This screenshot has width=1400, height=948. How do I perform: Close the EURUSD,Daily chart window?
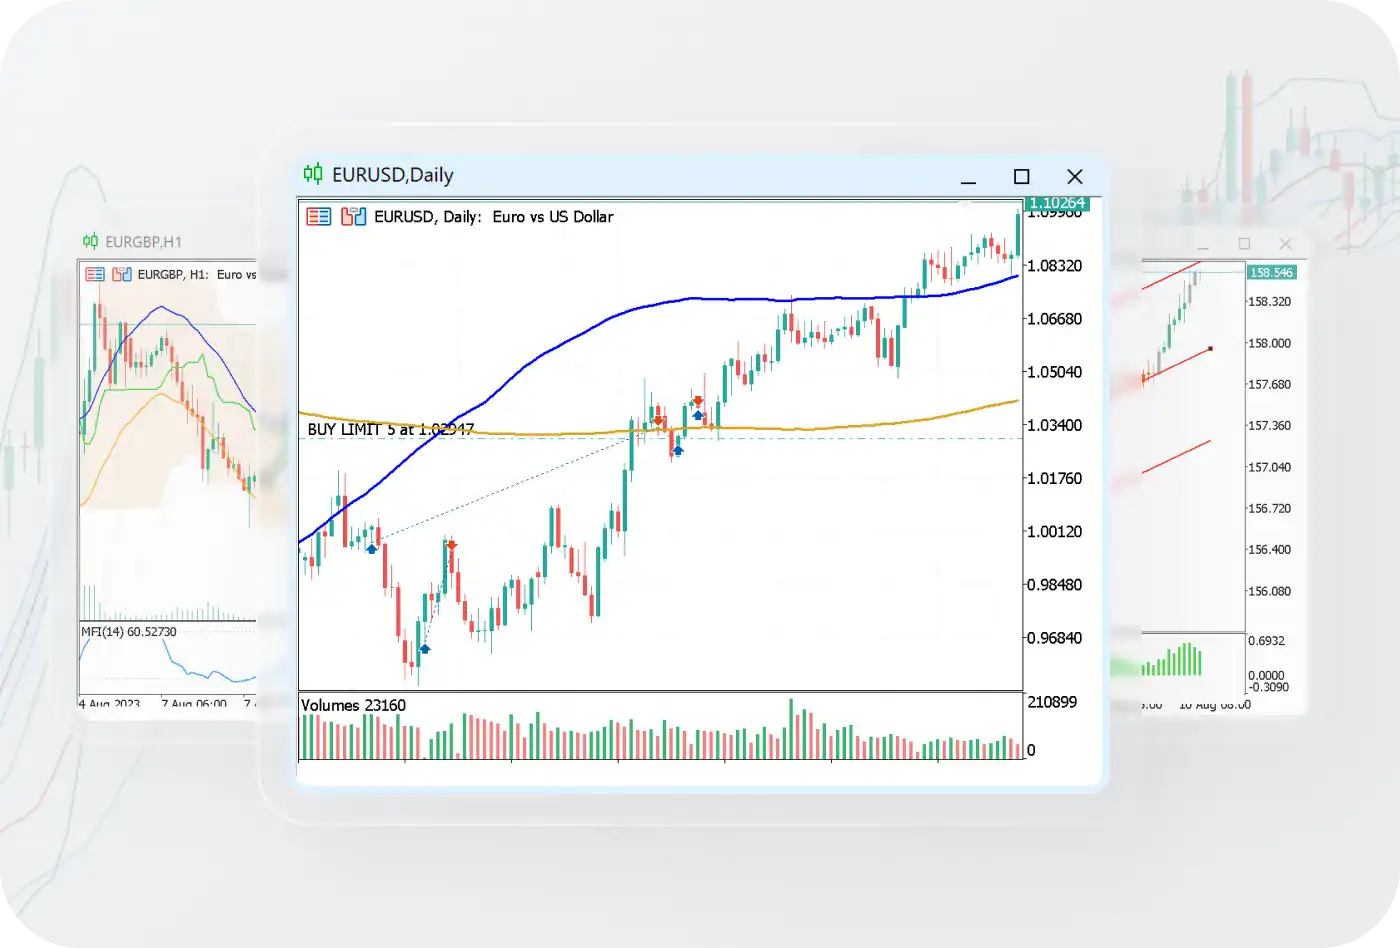pyautogui.click(x=1075, y=177)
